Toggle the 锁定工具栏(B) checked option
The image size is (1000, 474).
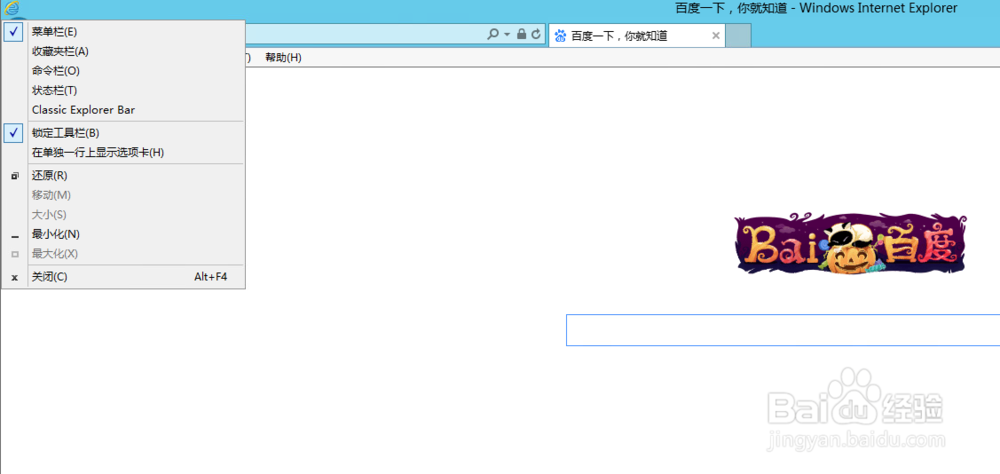[x=123, y=133]
